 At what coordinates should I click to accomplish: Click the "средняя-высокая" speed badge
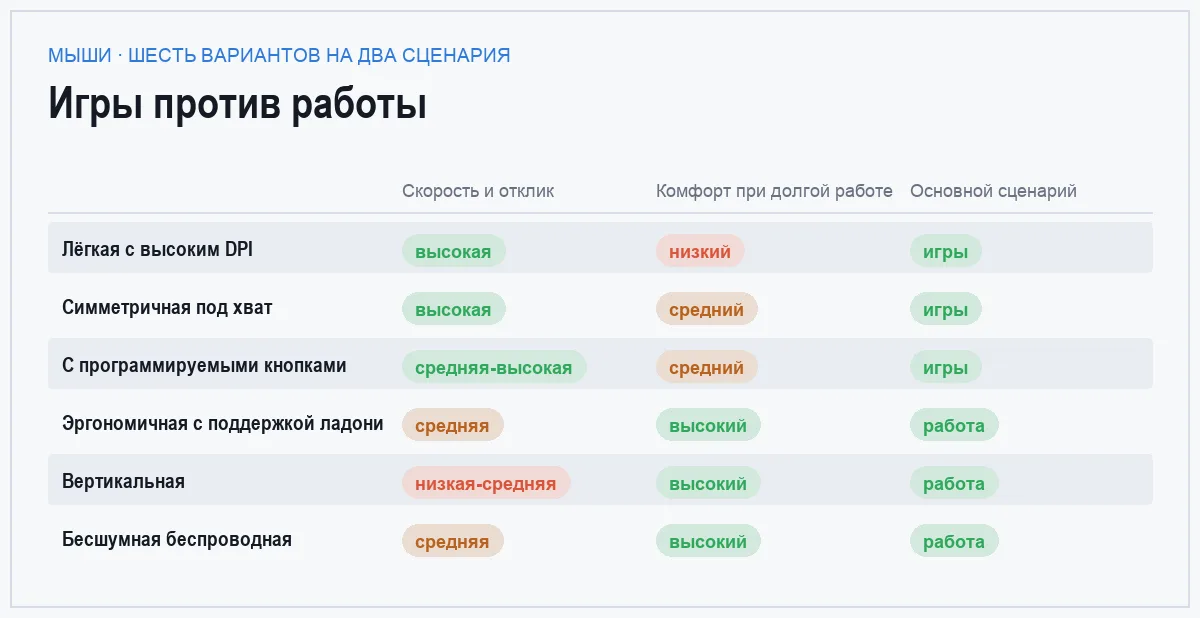pos(494,367)
